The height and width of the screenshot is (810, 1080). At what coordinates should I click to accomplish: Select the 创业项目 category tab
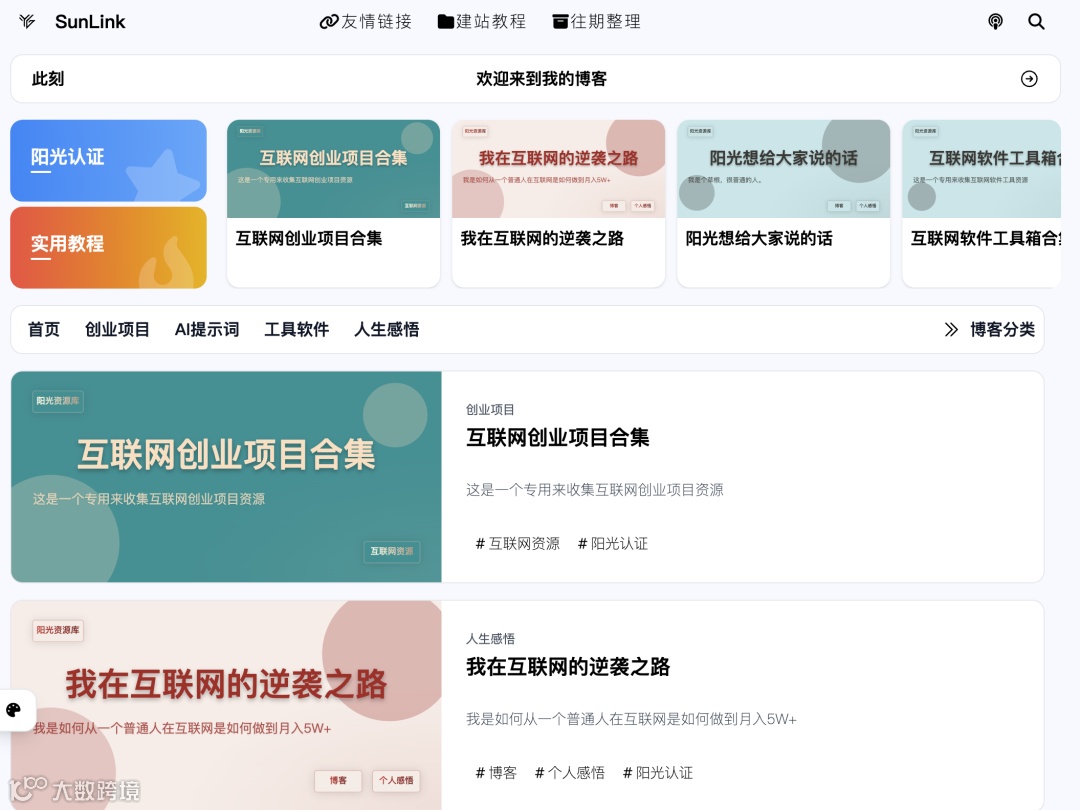click(x=117, y=329)
